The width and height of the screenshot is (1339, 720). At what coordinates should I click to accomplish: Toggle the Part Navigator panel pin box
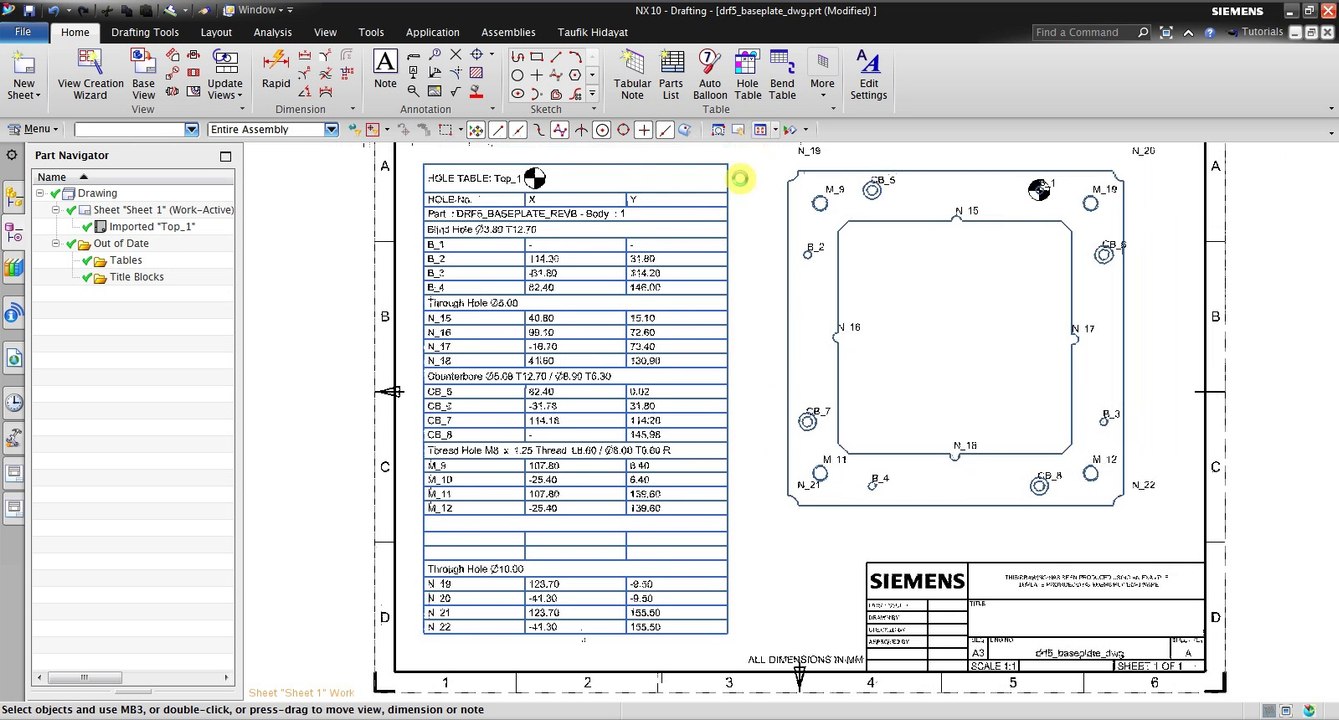pyautogui.click(x=225, y=156)
